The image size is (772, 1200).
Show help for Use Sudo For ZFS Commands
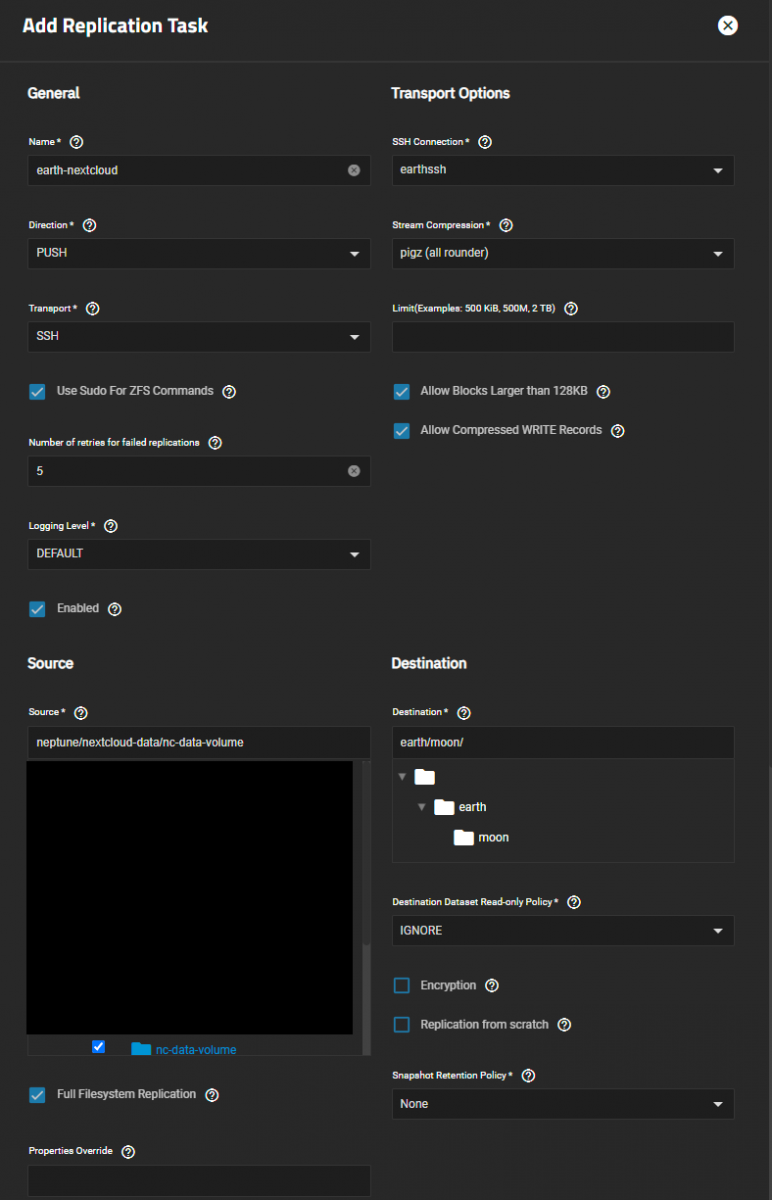point(229,392)
